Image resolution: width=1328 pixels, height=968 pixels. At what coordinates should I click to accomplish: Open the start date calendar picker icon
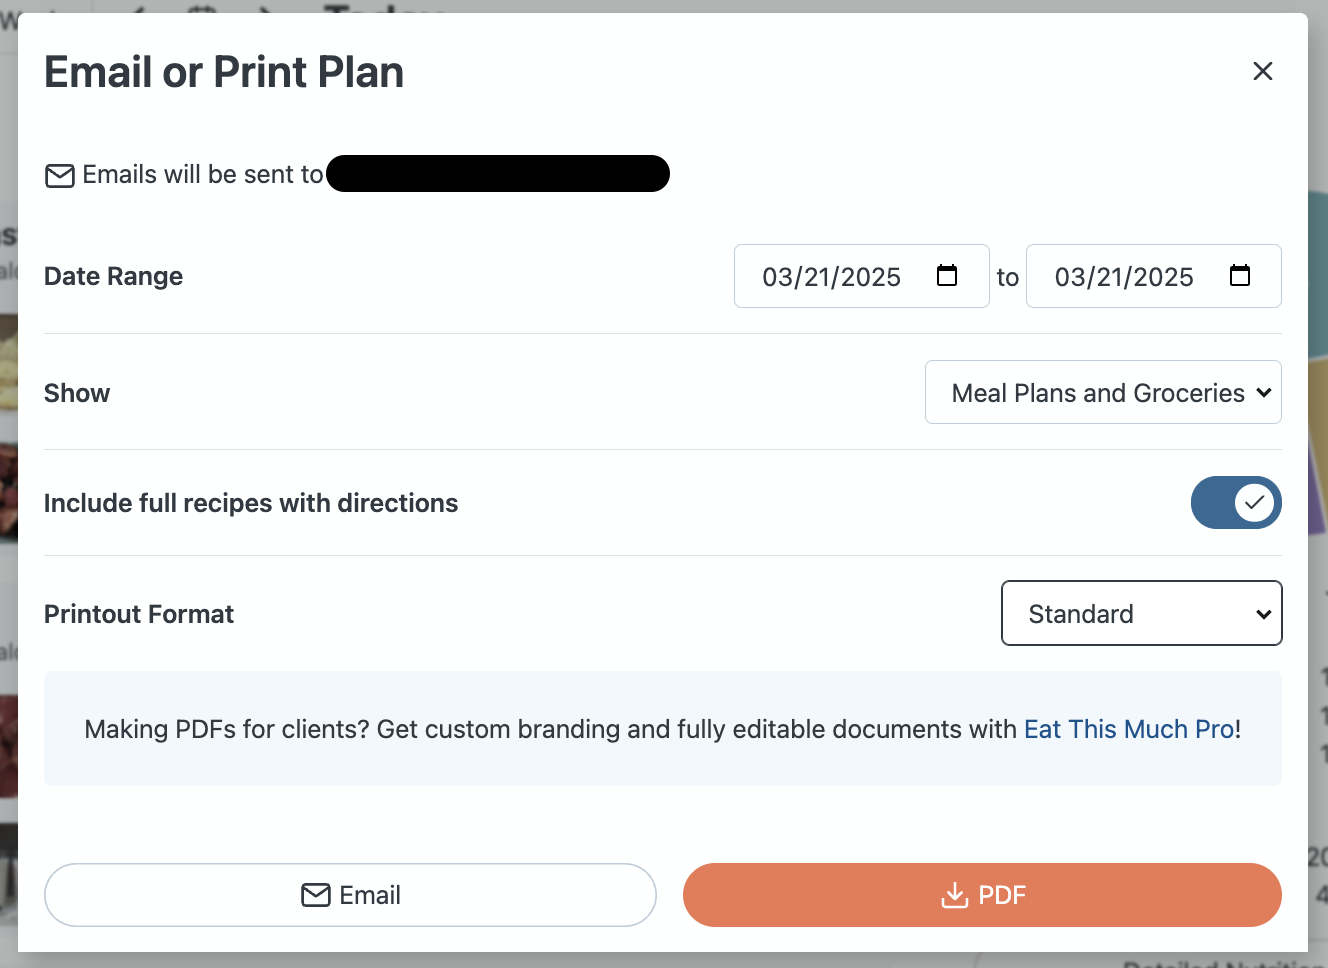tap(946, 276)
